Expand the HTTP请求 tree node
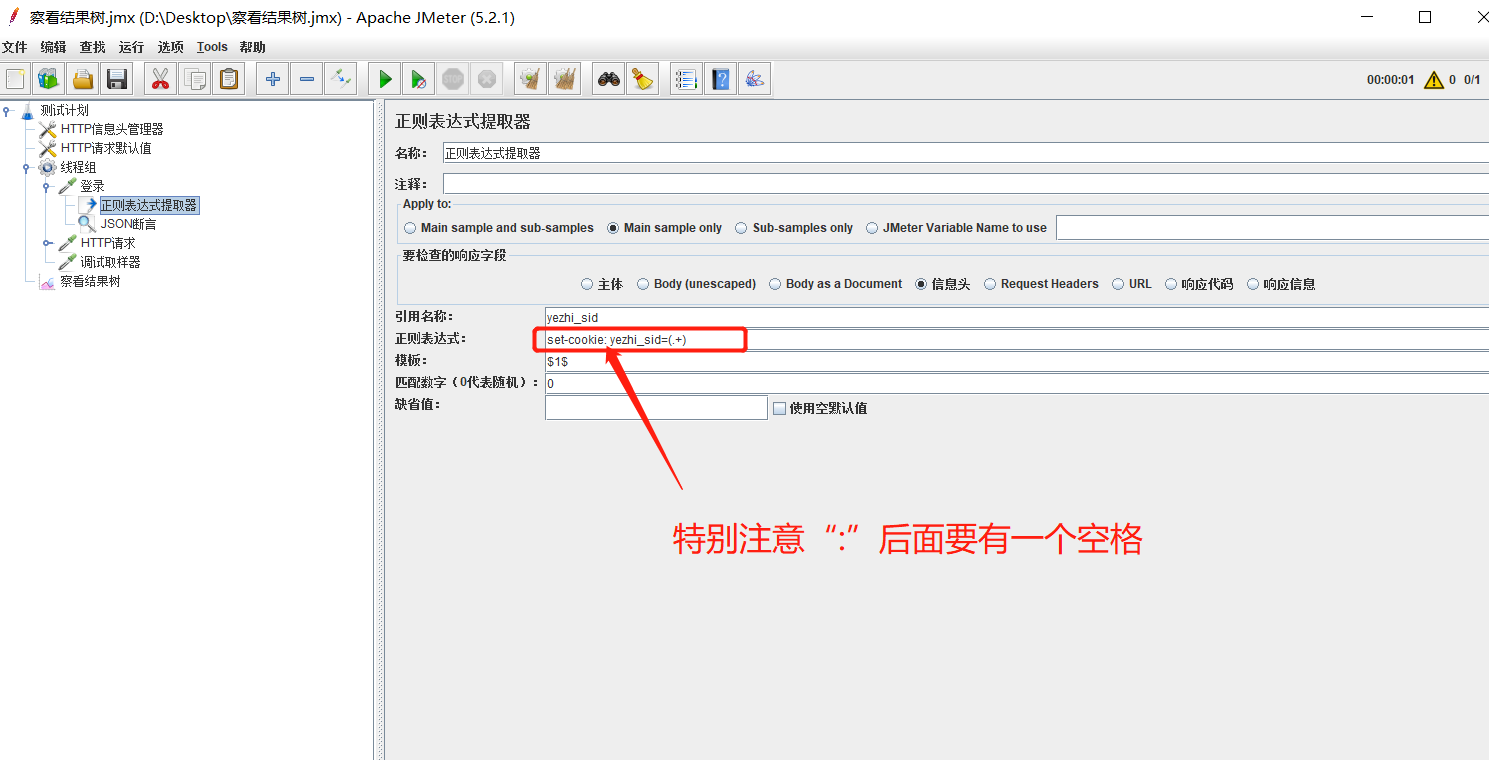1489x760 pixels. pos(47,243)
